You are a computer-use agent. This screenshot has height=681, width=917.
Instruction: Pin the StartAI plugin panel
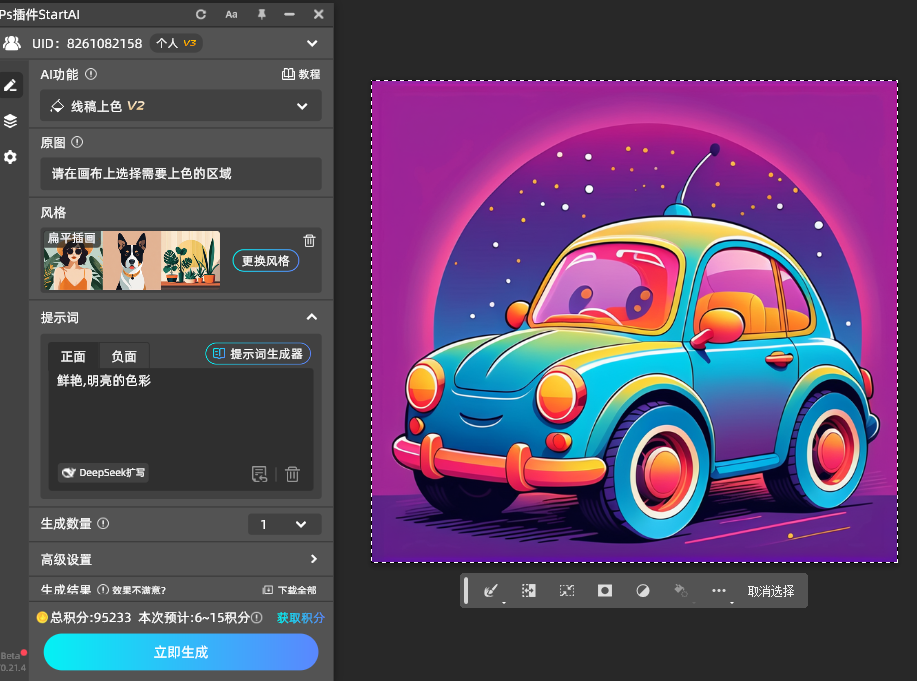point(261,15)
